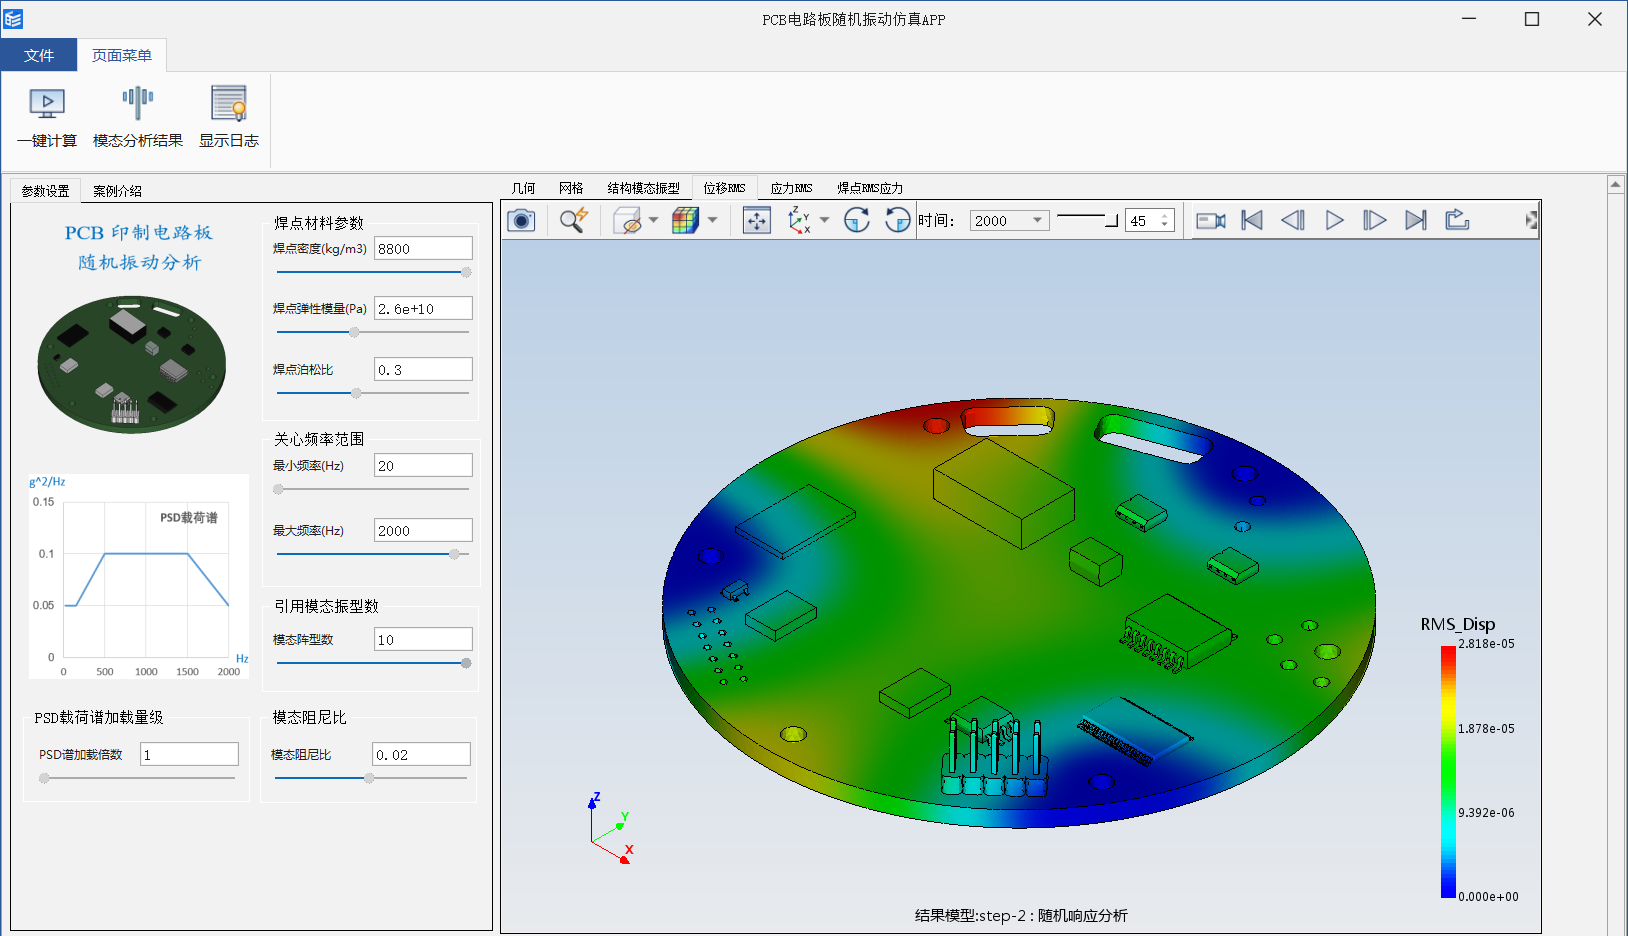
Task: Click the PSD谱加载倍数 slider handle
Action: pos(44,778)
